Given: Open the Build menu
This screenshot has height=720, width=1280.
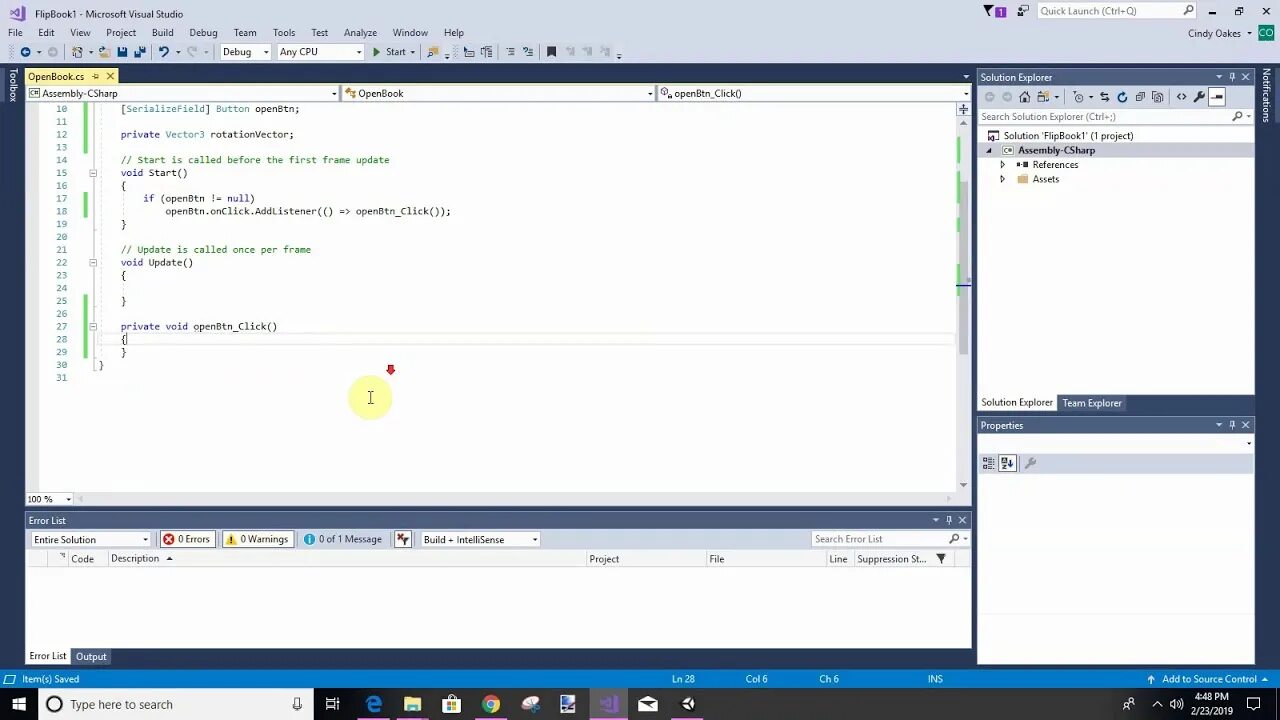Looking at the screenshot, I should pyautogui.click(x=162, y=33).
